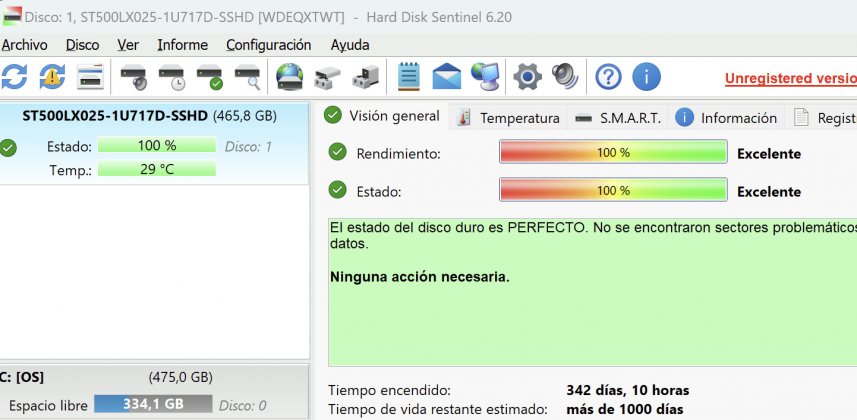
Task: Click the Temp. 29 °C bar
Action: 157,169
